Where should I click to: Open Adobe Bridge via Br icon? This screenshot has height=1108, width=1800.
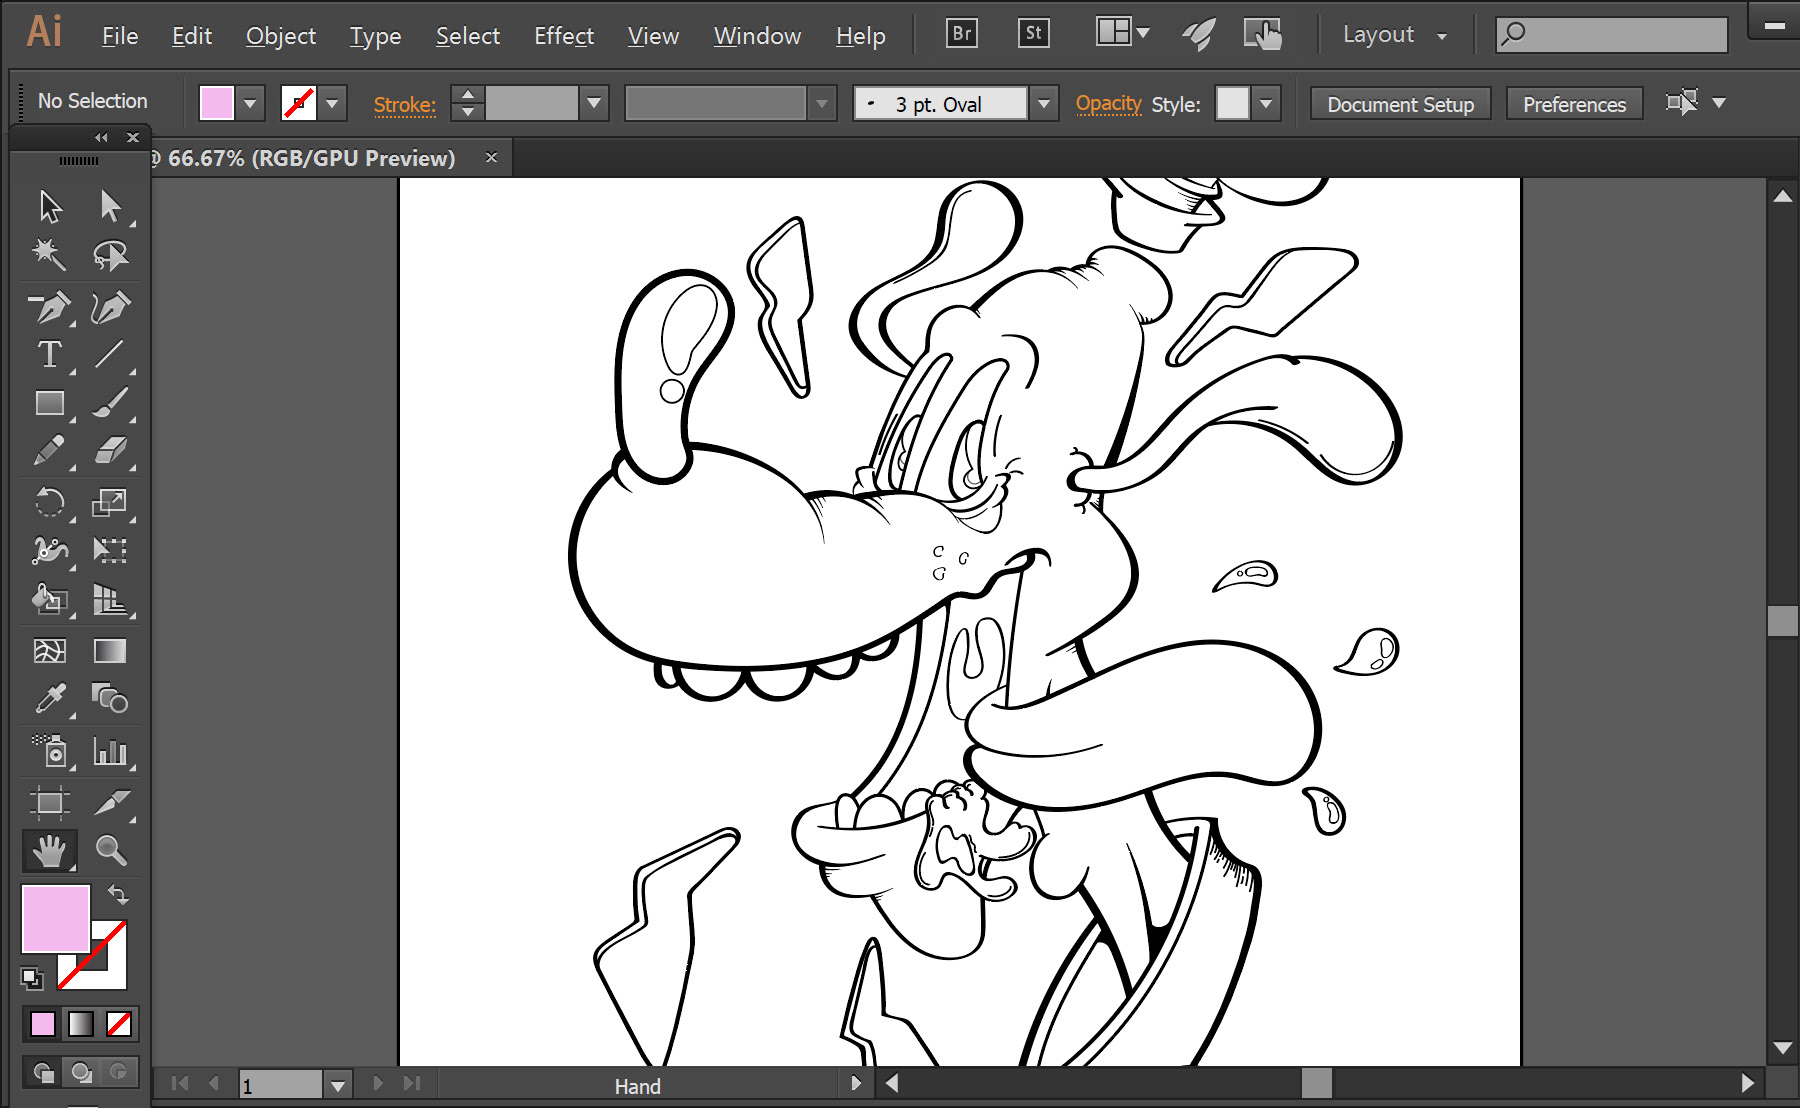tap(961, 34)
